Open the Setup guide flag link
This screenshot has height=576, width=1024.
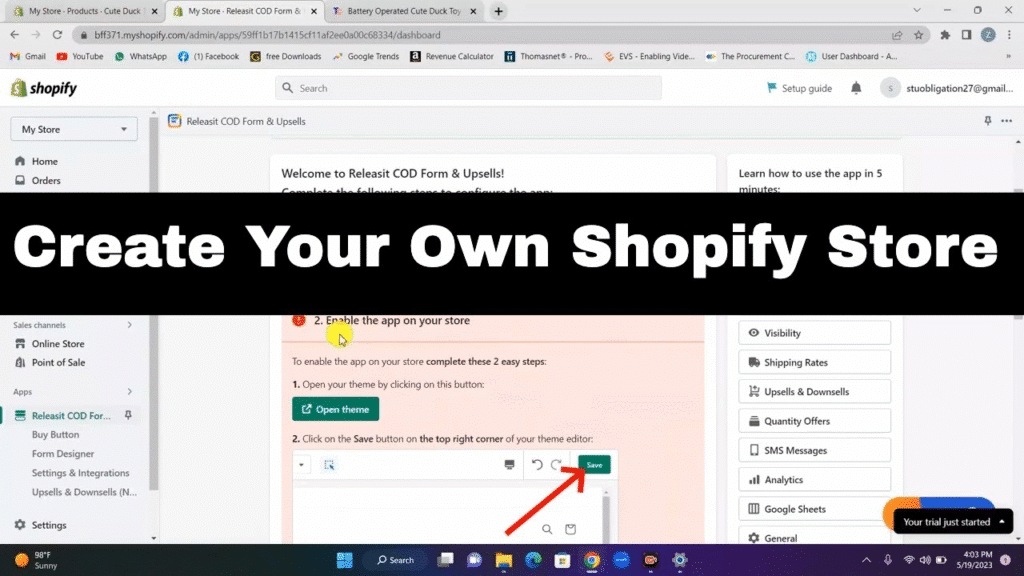click(798, 88)
